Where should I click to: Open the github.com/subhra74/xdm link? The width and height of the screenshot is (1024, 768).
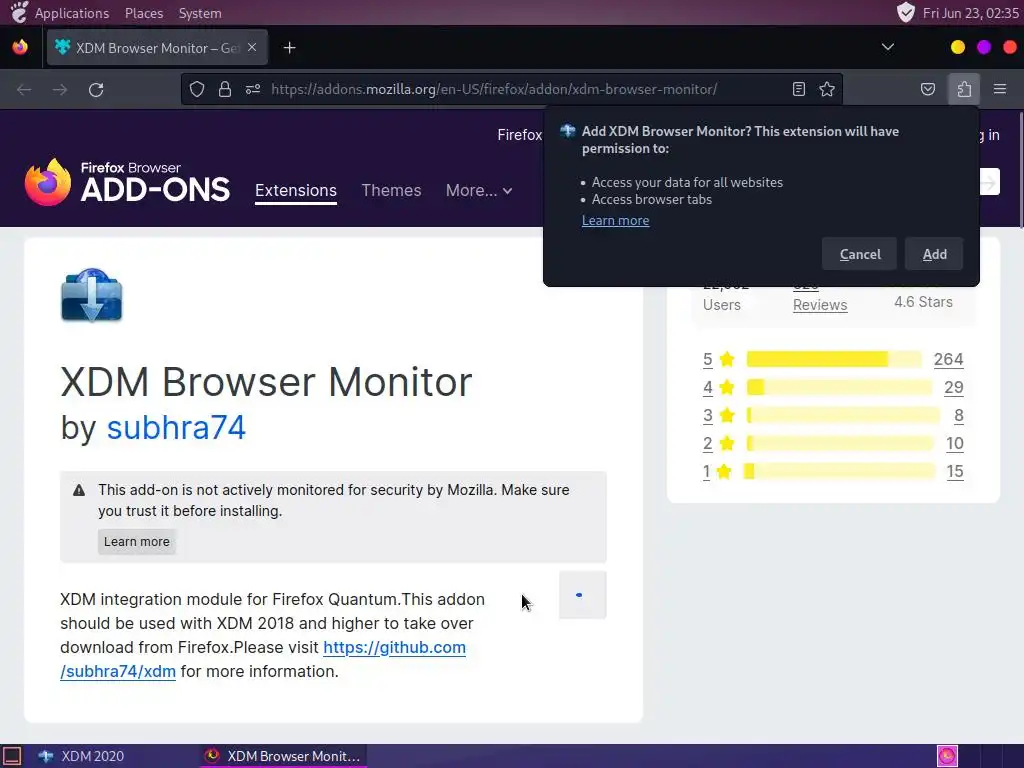(x=263, y=660)
